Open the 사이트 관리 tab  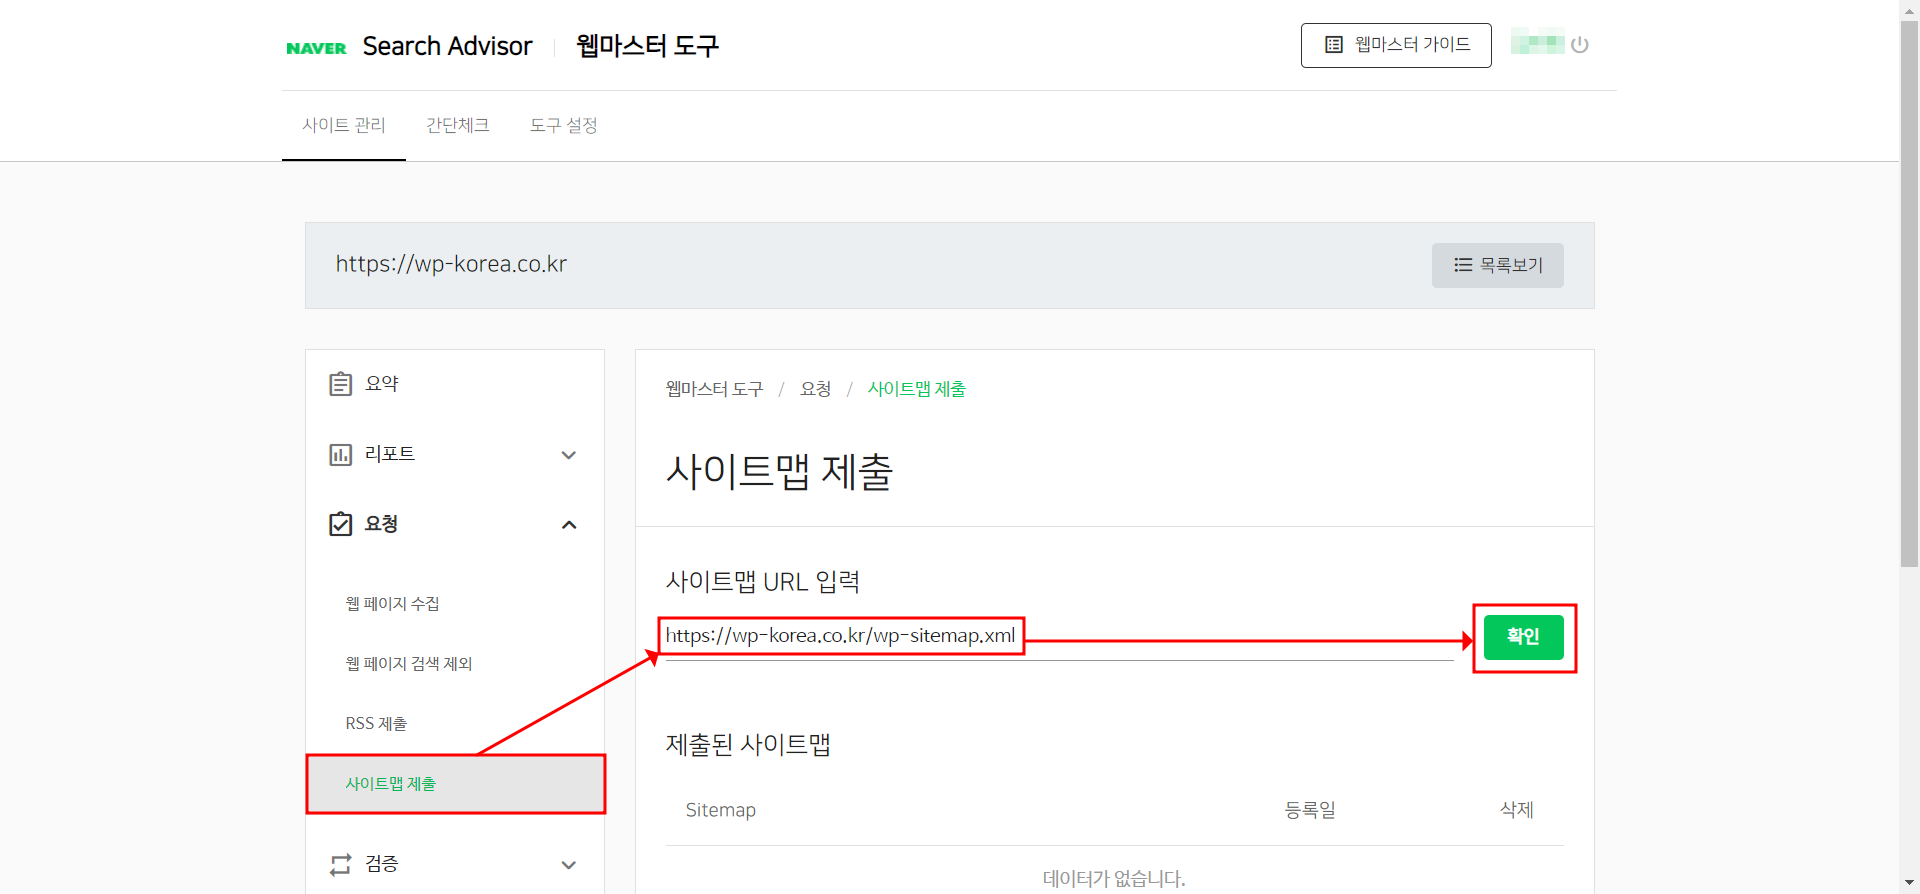pos(344,125)
